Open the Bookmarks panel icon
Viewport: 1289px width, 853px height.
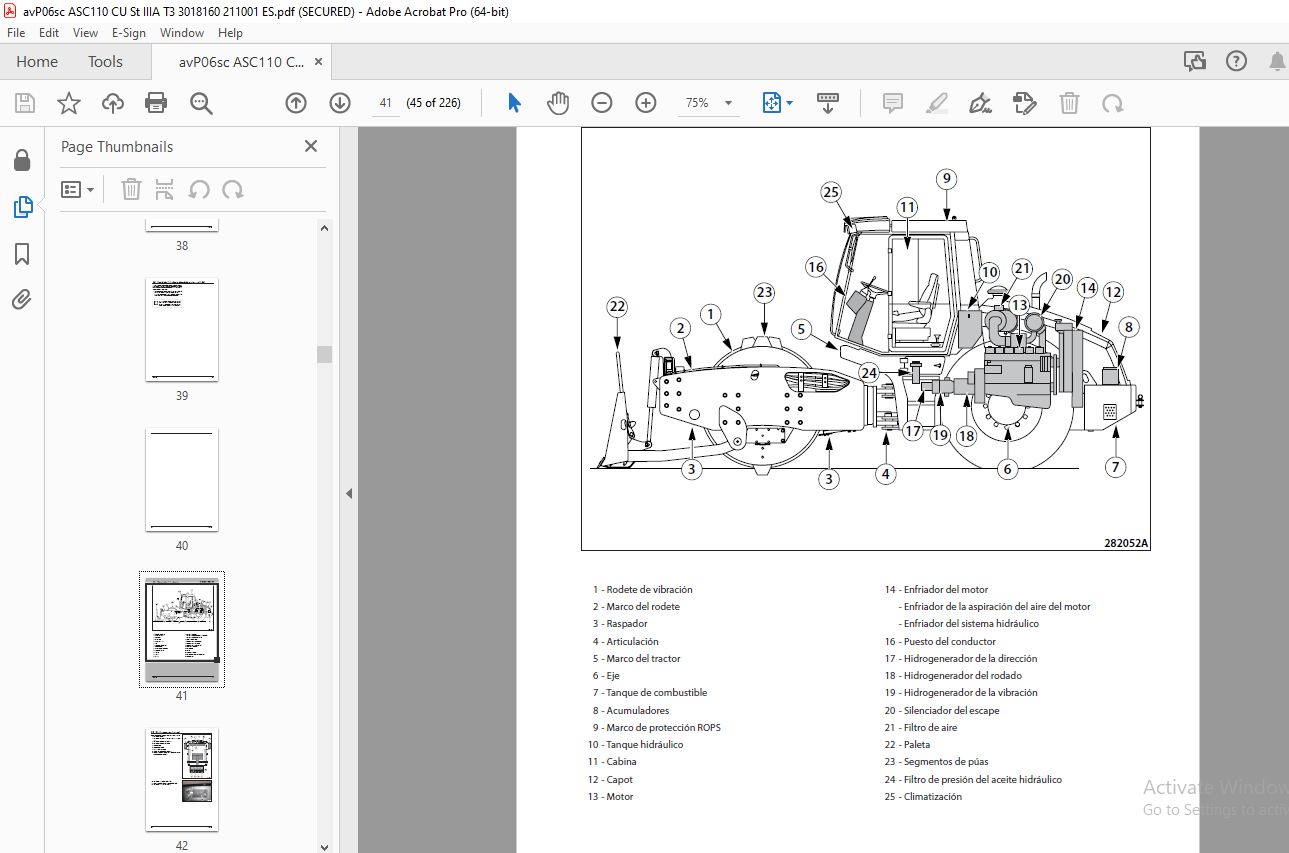(22, 254)
